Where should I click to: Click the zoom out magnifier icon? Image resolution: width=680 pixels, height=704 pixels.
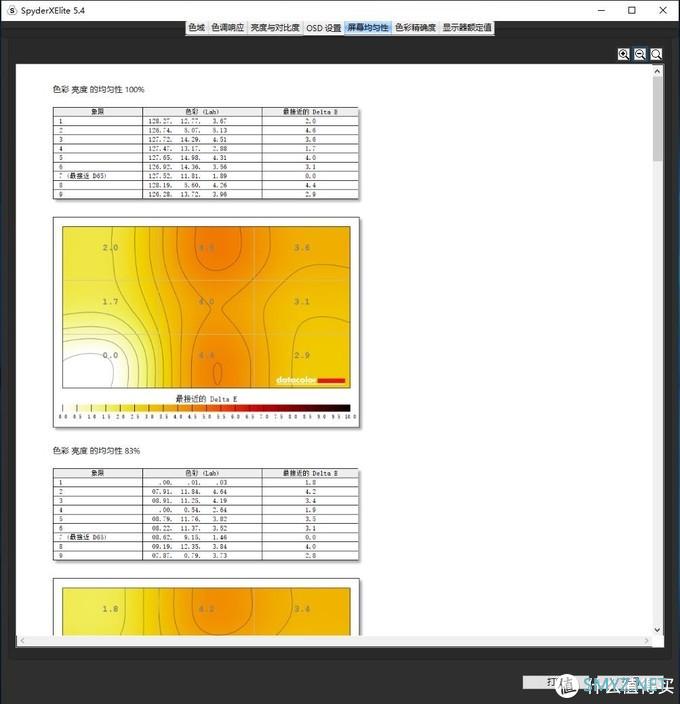640,54
